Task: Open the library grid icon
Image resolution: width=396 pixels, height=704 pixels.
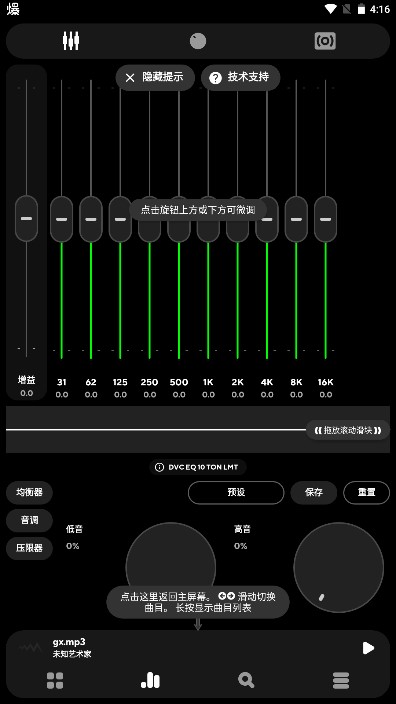Action: point(55,681)
